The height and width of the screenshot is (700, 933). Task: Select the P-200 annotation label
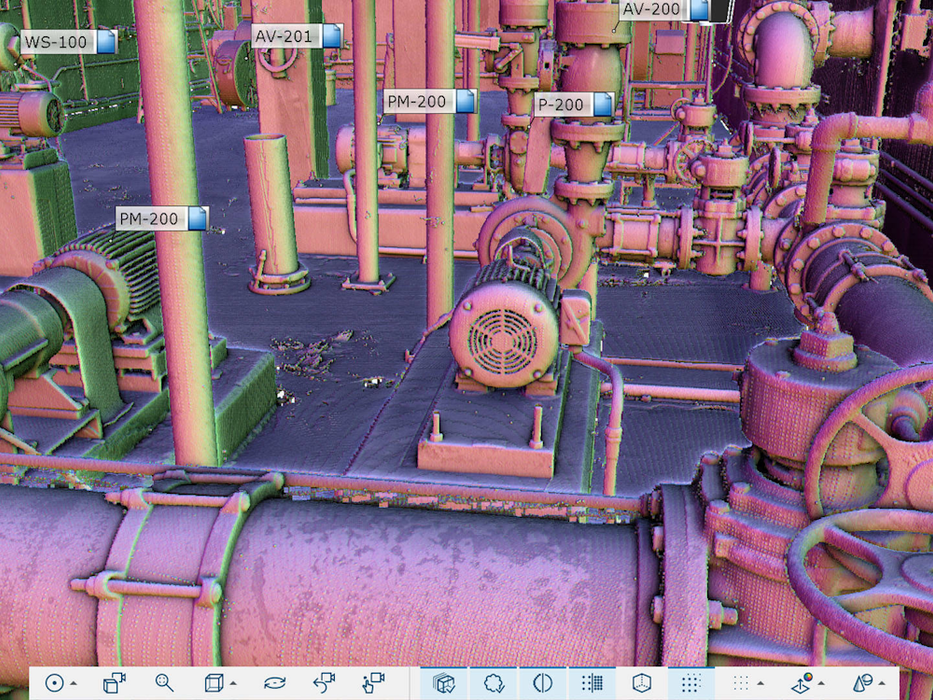(561, 105)
